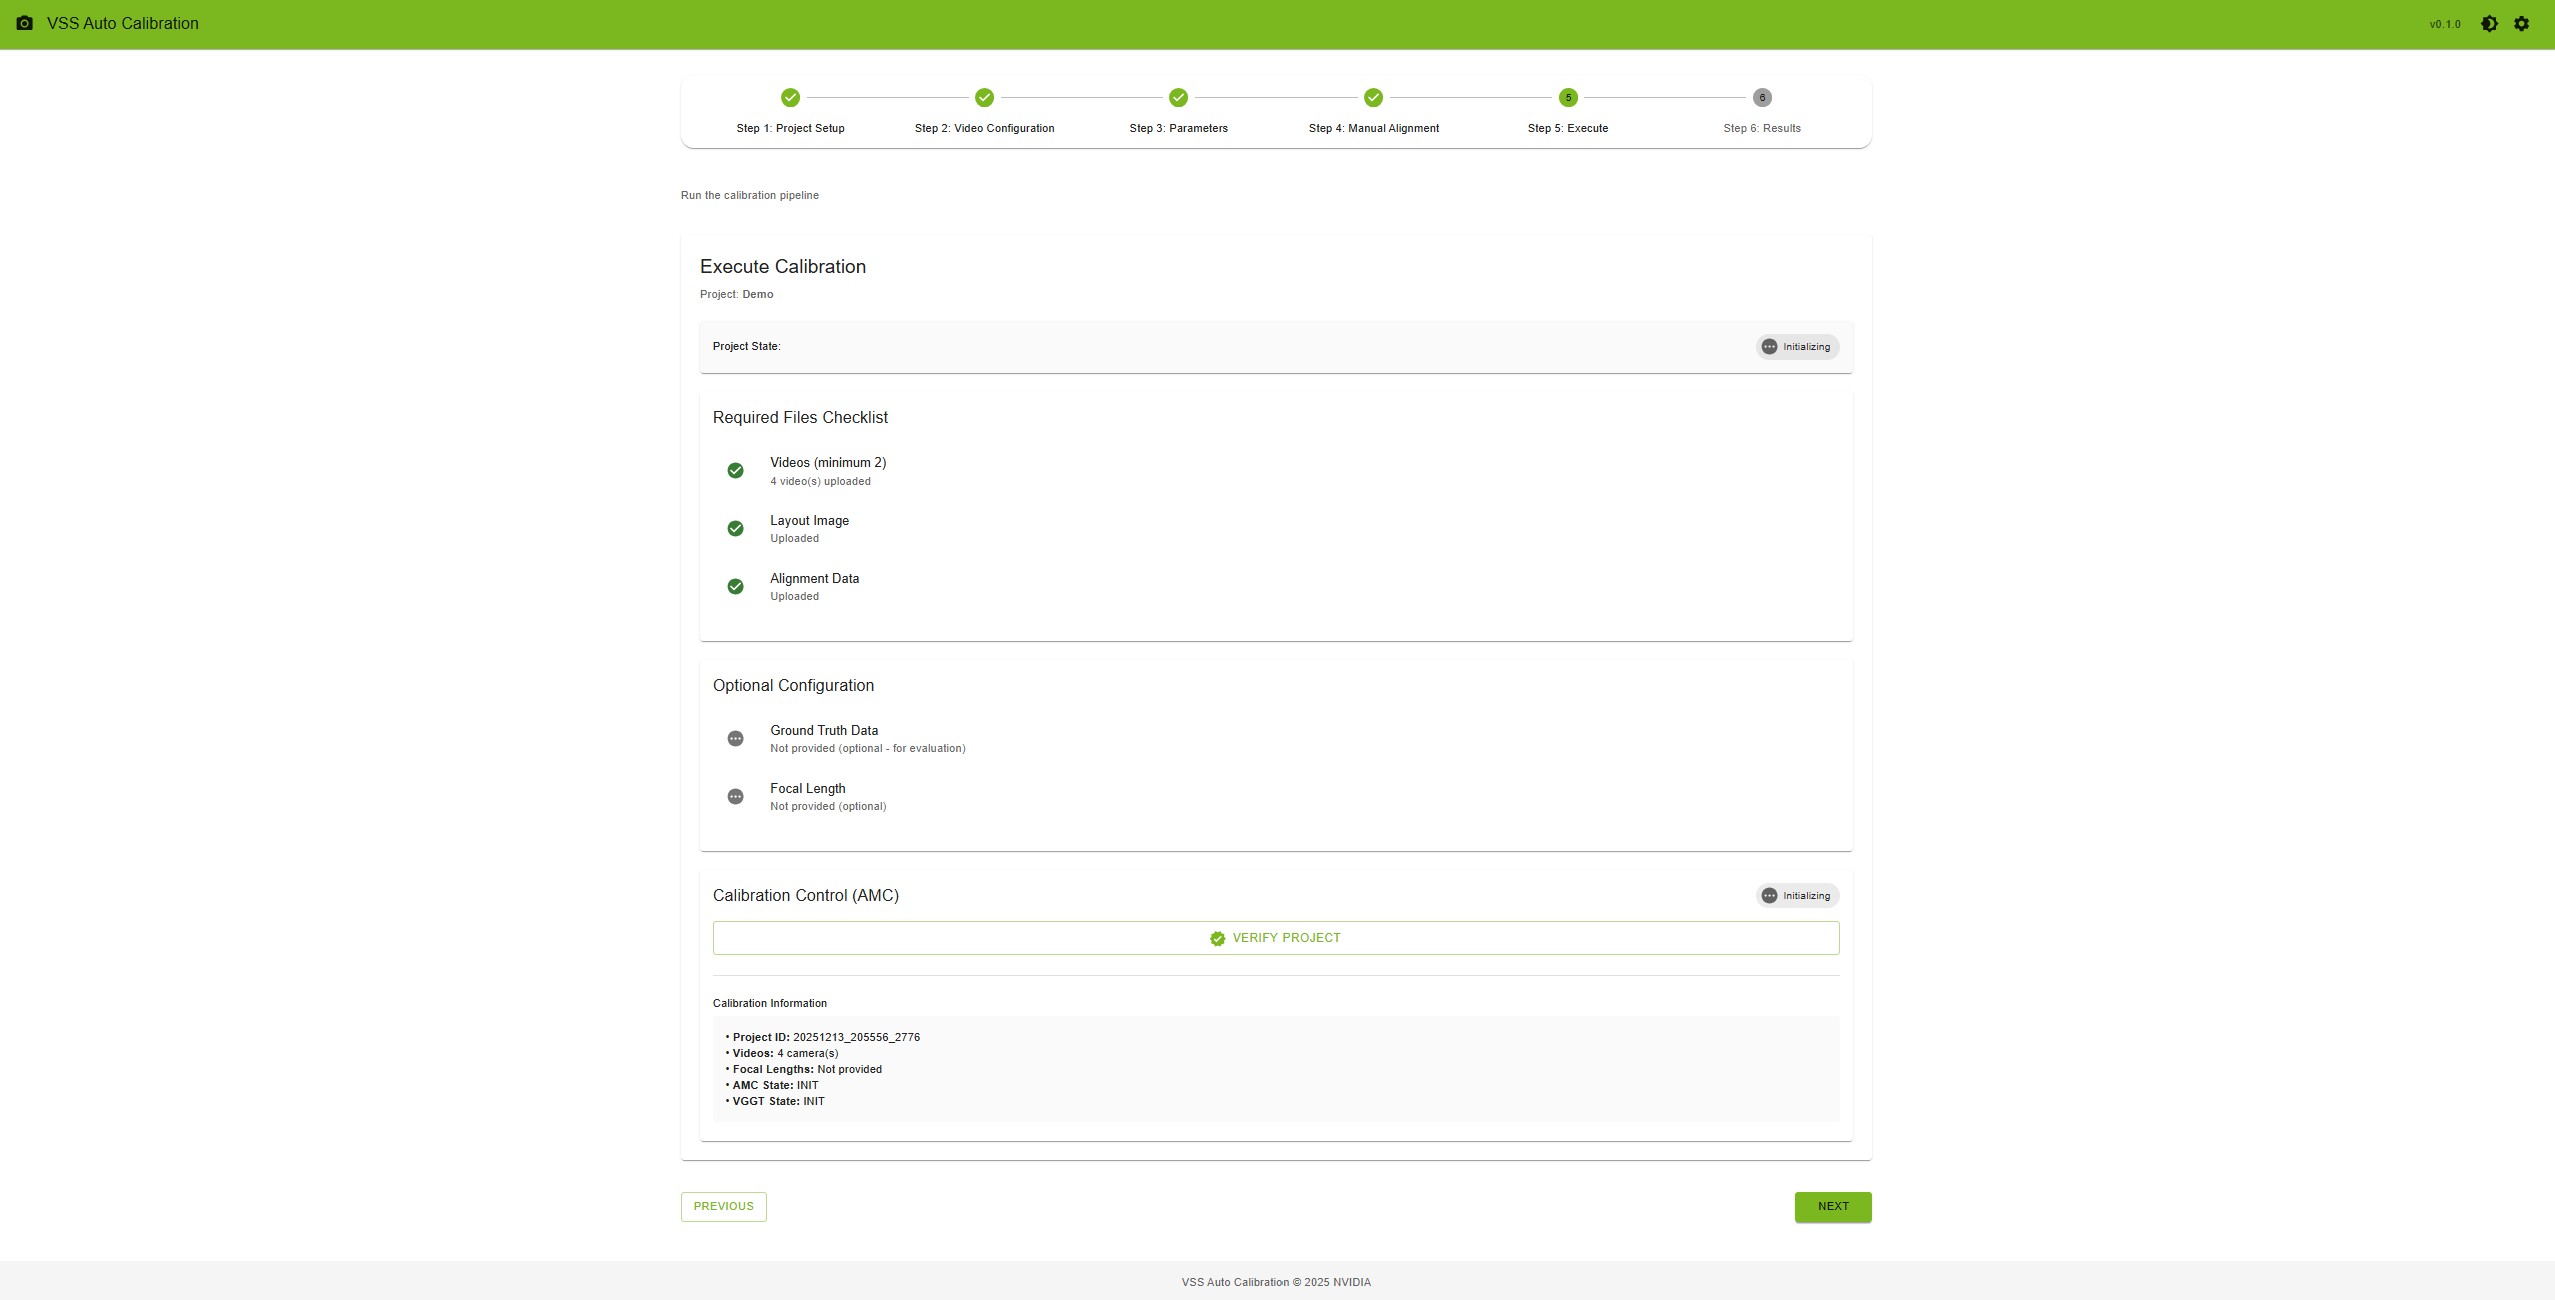
Task: Toggle dark mode theme icon
Action: coord(2489,24)
